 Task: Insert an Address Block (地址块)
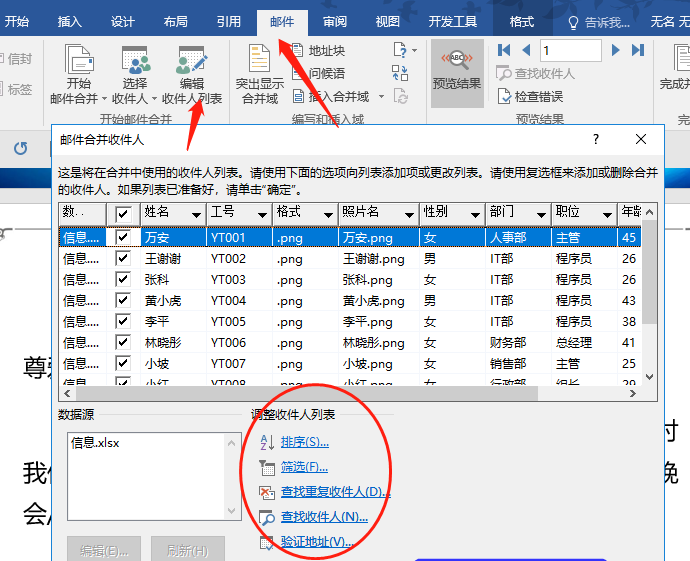click(x=319, y=51)
